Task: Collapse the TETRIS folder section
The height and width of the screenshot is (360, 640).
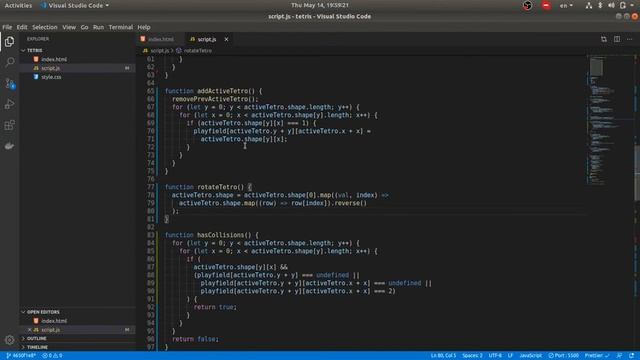Action: coord(34,50)
